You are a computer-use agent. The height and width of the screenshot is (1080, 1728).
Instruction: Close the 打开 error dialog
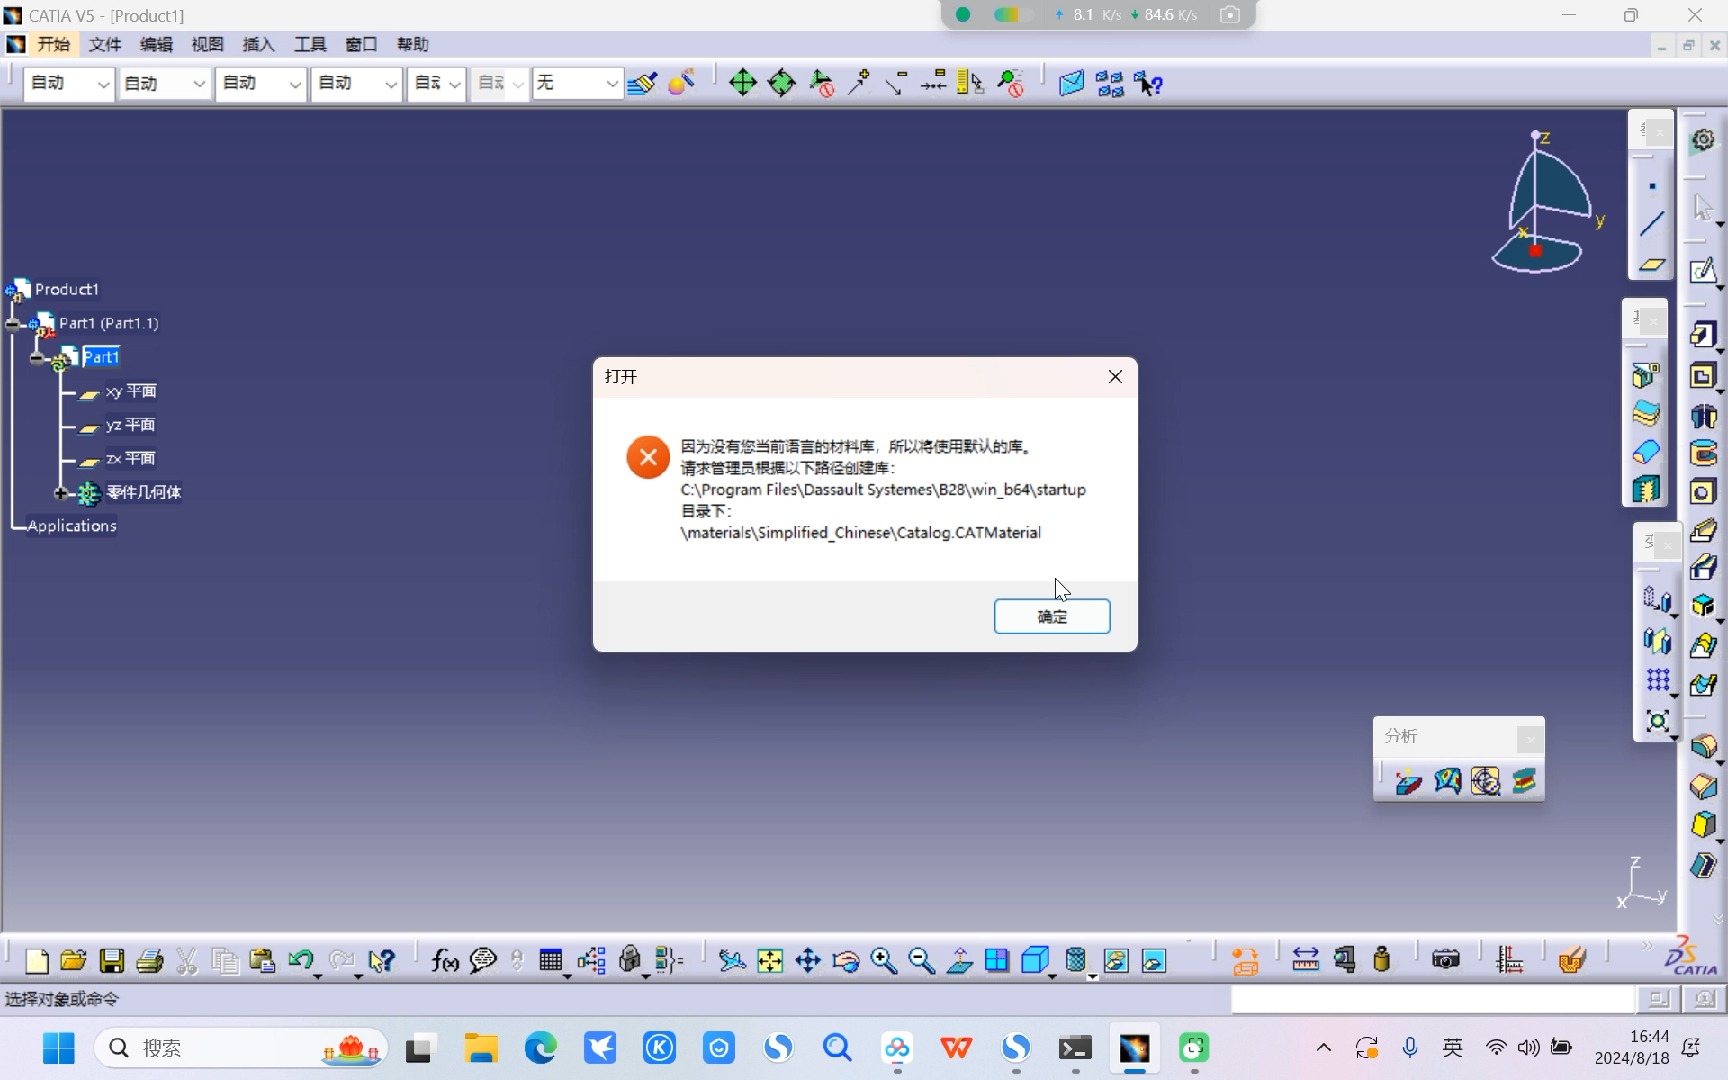click(x=1115, y=376)
